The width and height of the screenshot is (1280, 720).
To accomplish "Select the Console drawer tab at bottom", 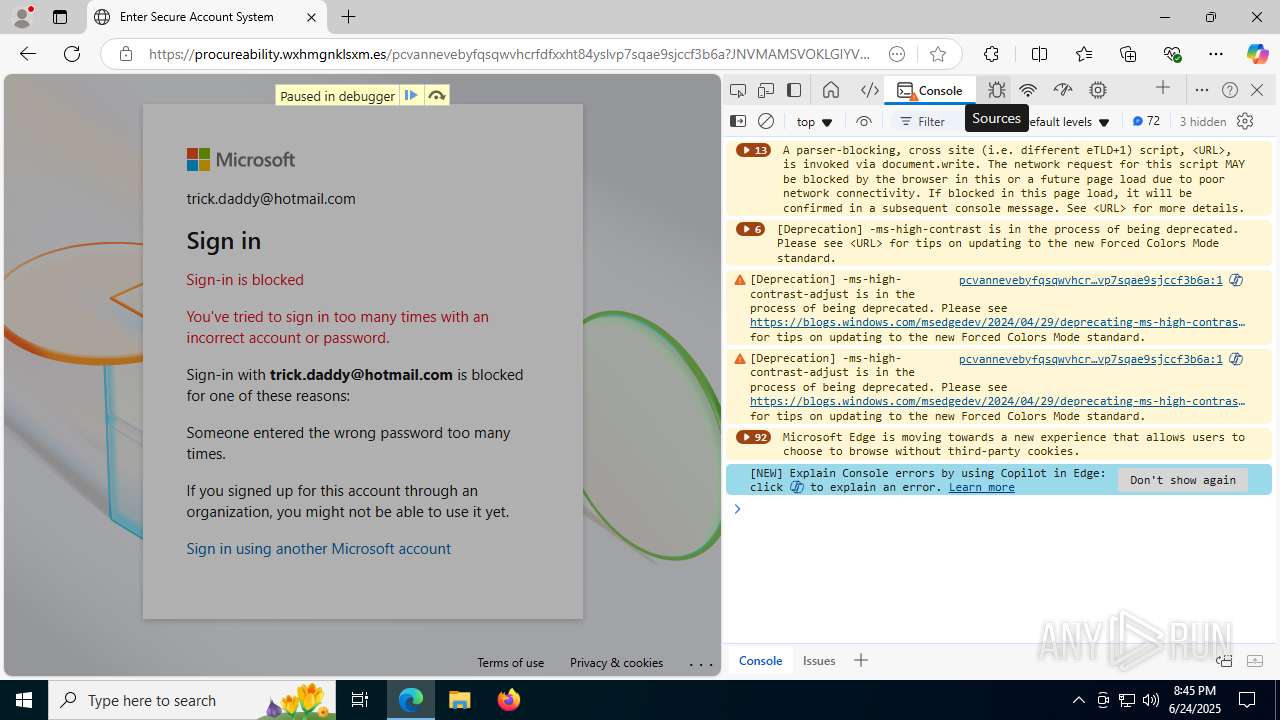I will [x=760, y=660].
